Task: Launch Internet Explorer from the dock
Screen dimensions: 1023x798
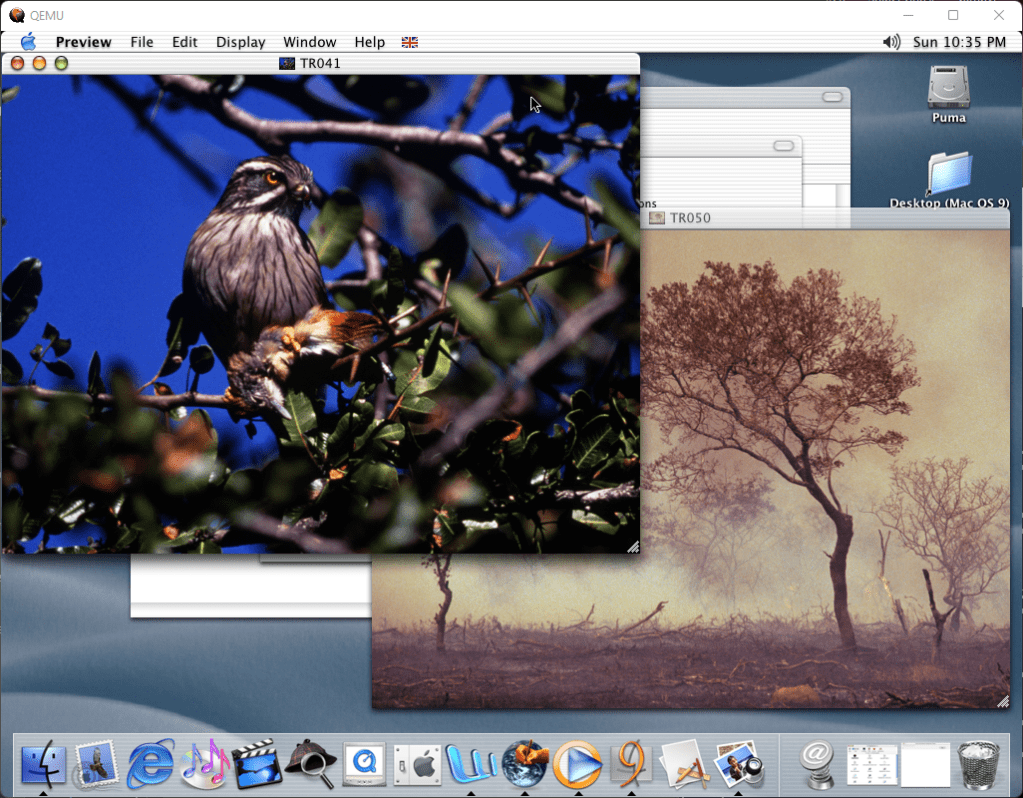Action: point(150,765)
